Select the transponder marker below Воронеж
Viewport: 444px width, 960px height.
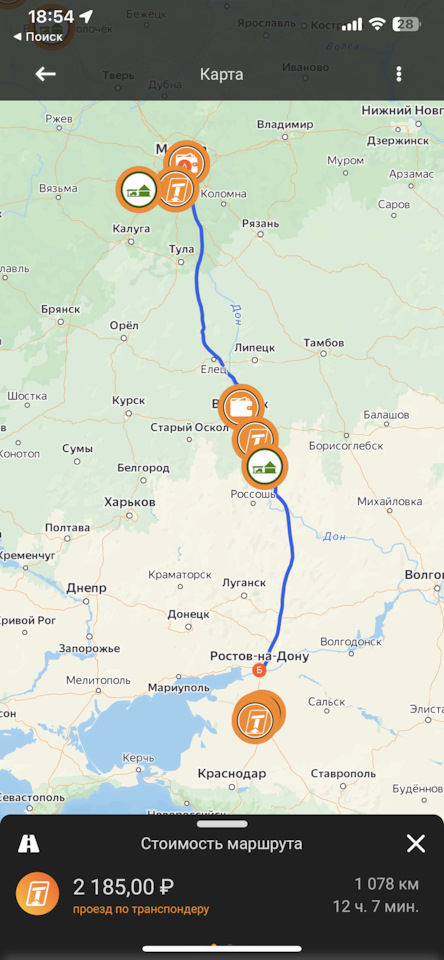click(255, 437)
